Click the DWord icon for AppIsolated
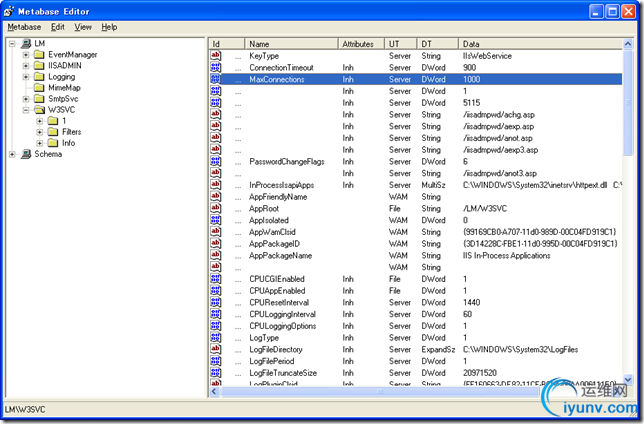The image size is (644, 424). point(216,220)
